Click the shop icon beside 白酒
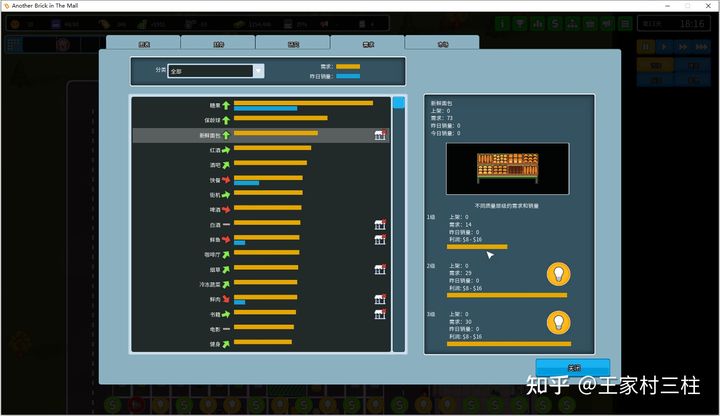Viewport: 720px width, 416px height. click(380, 225)
